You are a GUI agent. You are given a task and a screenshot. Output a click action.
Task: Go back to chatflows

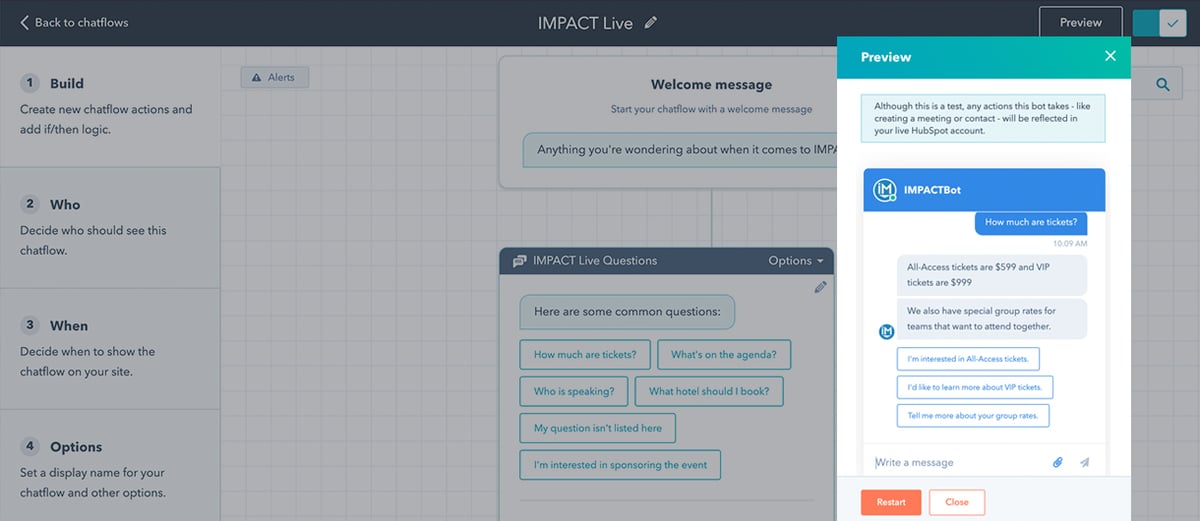[74, 22]
